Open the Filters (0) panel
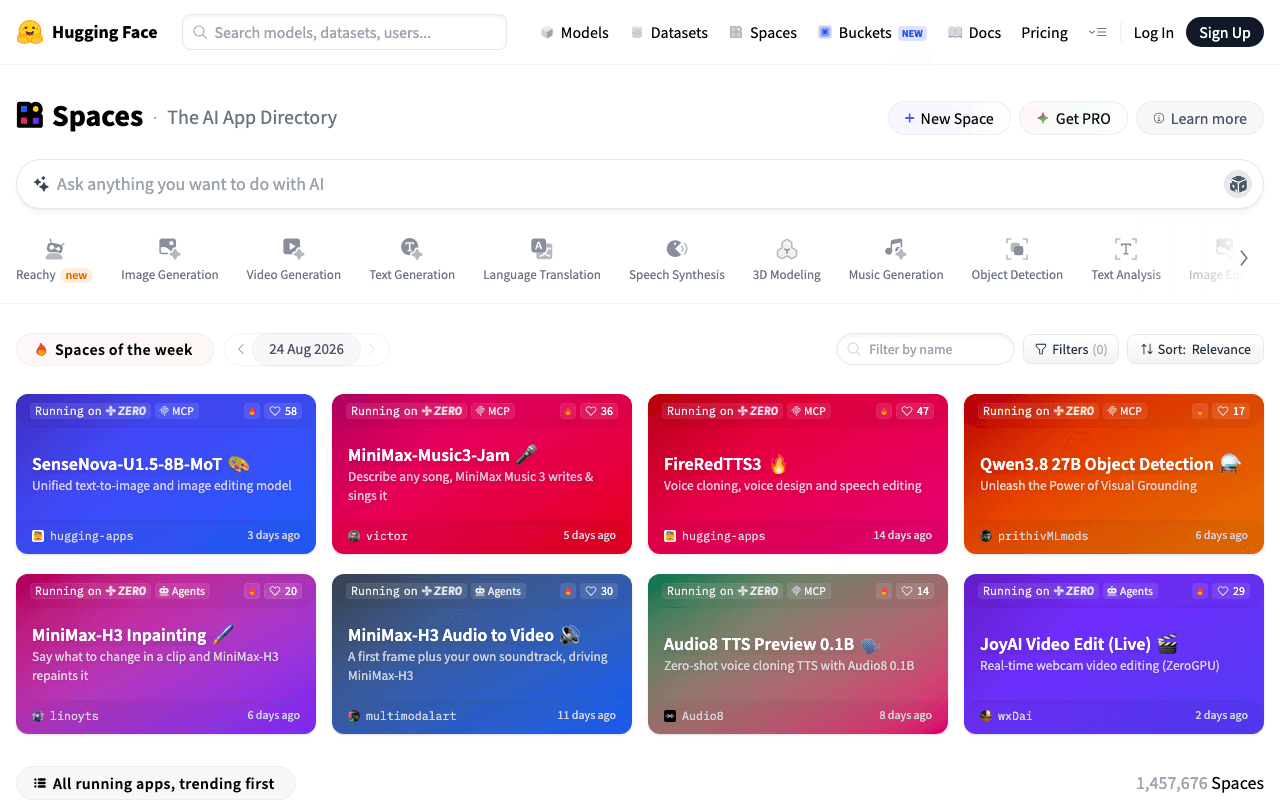 point(1071,349)
